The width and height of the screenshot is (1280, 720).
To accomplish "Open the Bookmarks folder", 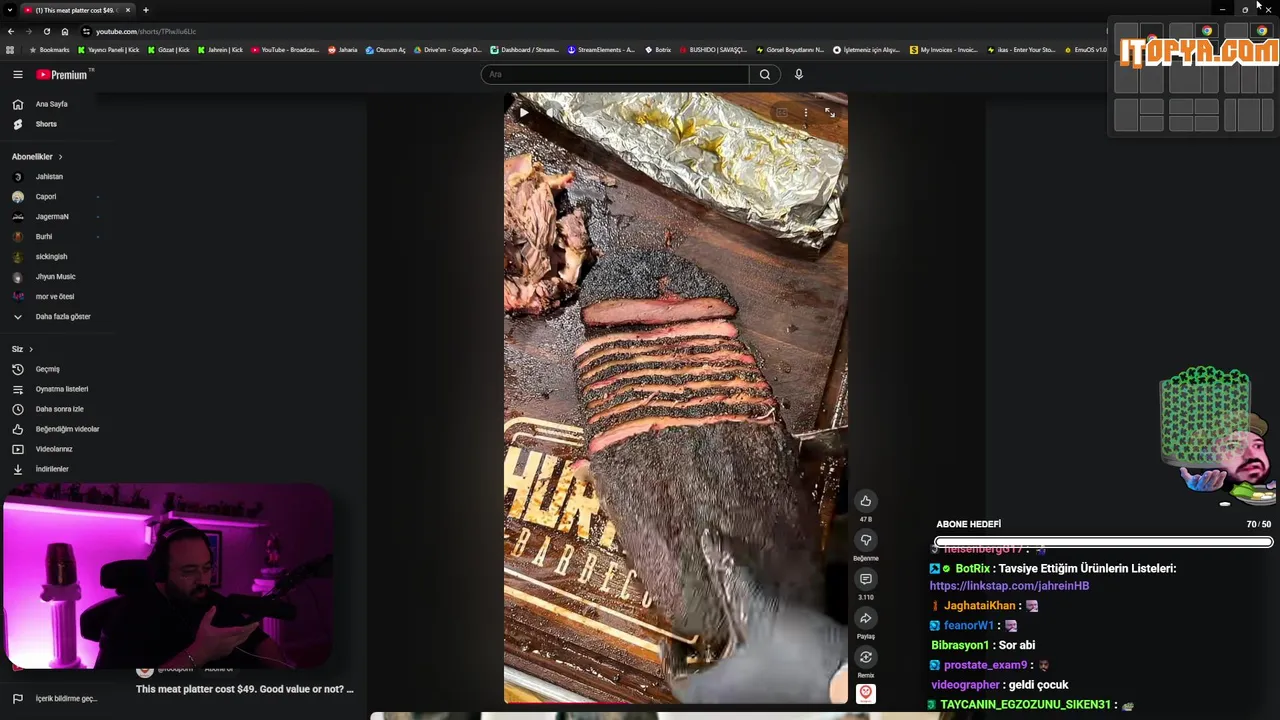I will tap(49, 50).
